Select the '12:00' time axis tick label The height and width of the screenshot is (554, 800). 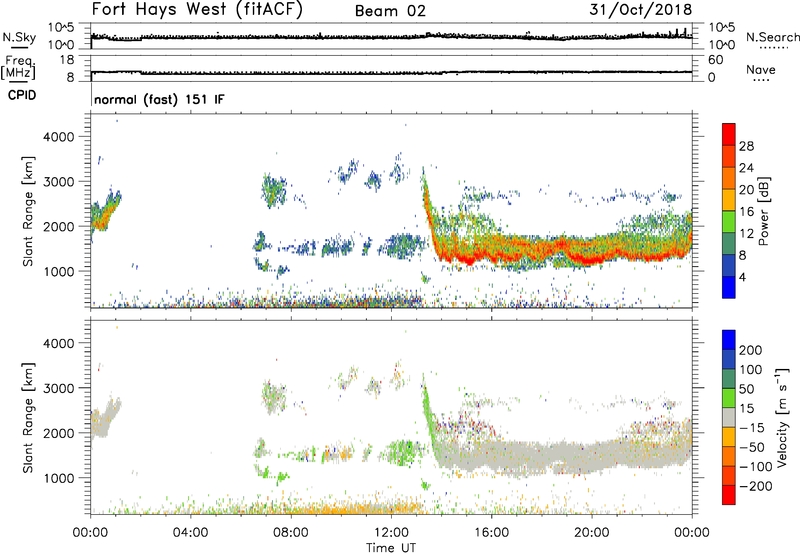391,533
